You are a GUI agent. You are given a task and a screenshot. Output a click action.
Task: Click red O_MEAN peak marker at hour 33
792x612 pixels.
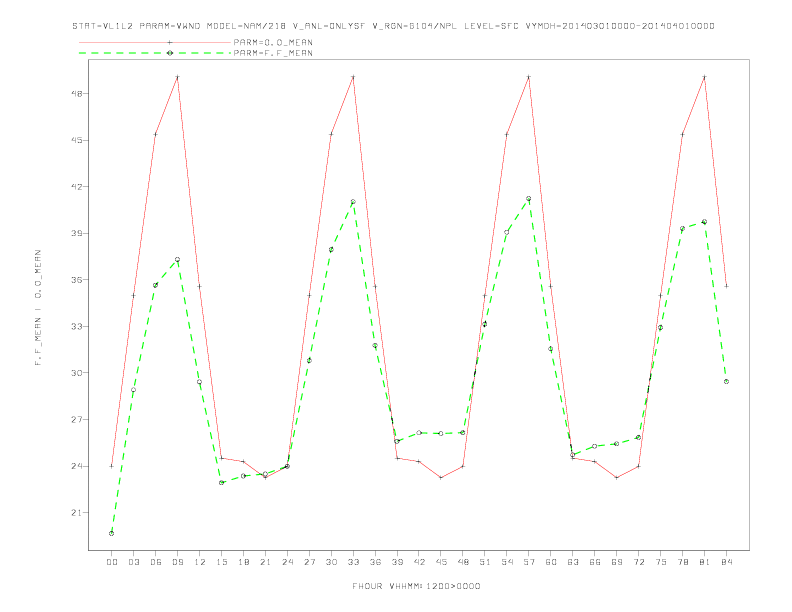coord(353,77)
